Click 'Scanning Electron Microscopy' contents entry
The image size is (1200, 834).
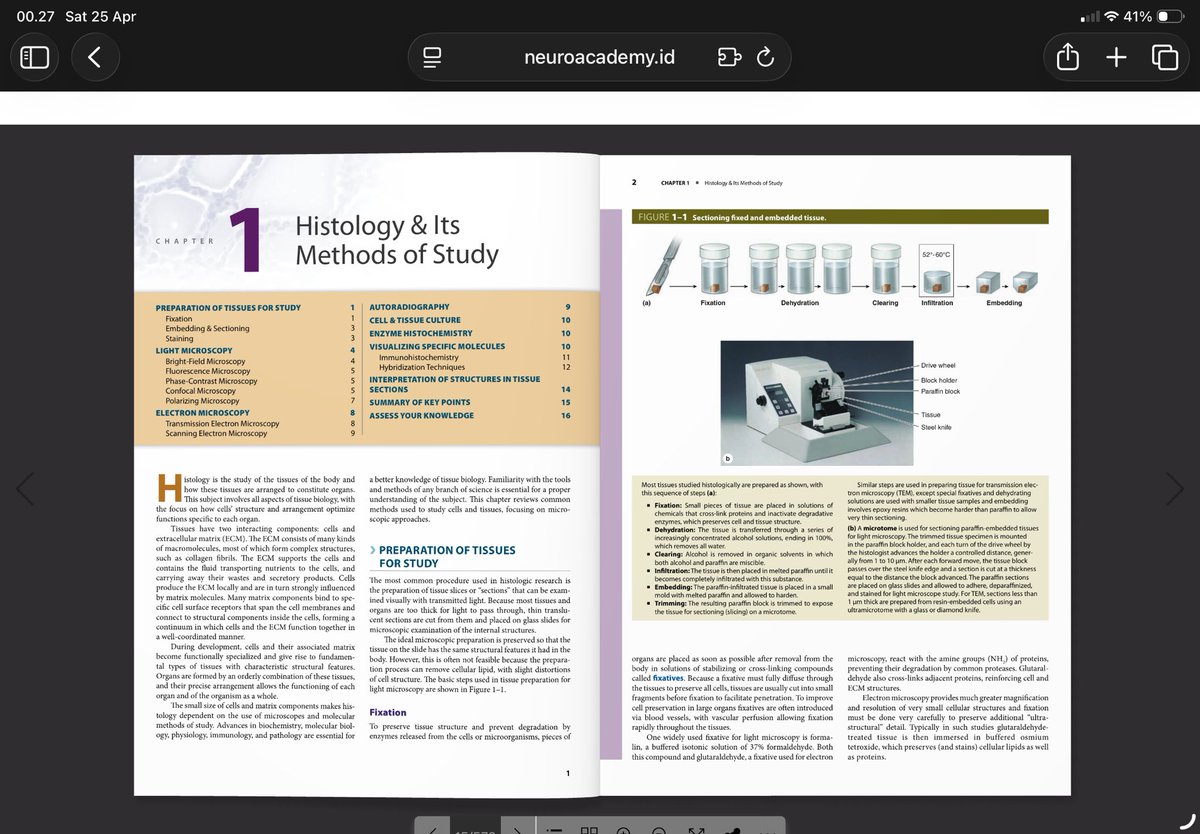[x=217, y=433]
